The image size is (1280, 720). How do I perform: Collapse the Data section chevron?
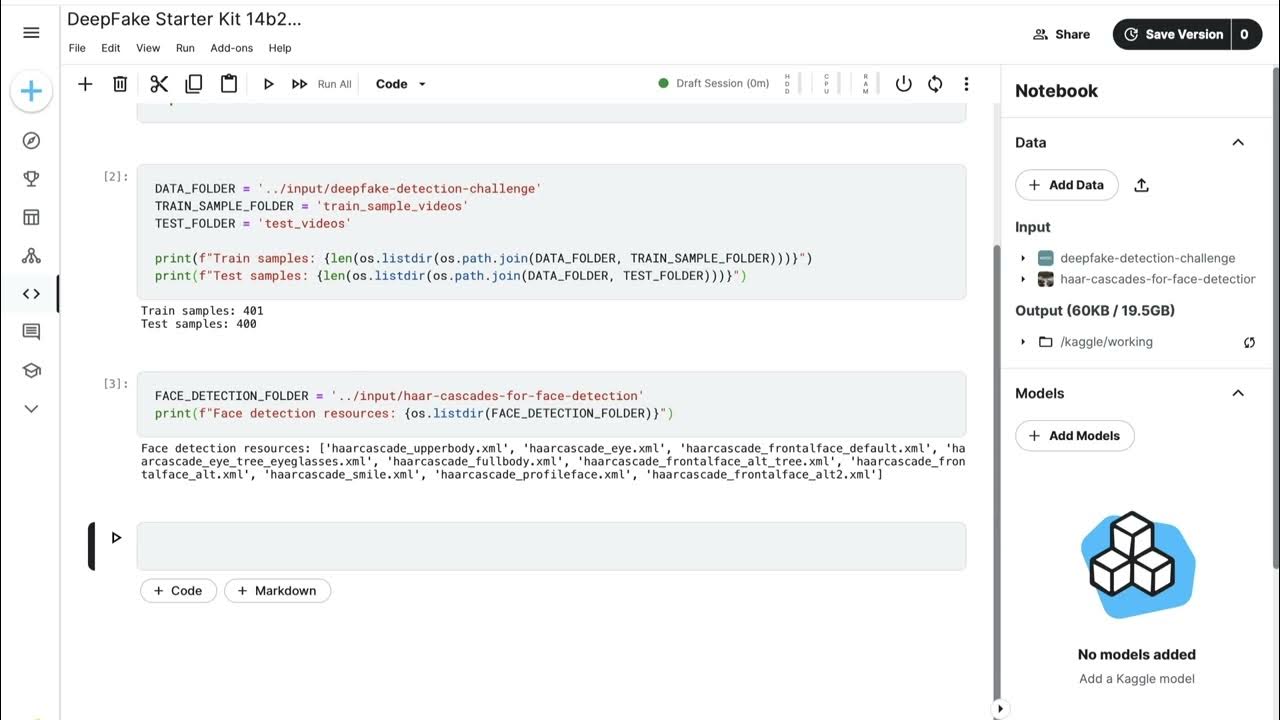tap(1238, 142)
